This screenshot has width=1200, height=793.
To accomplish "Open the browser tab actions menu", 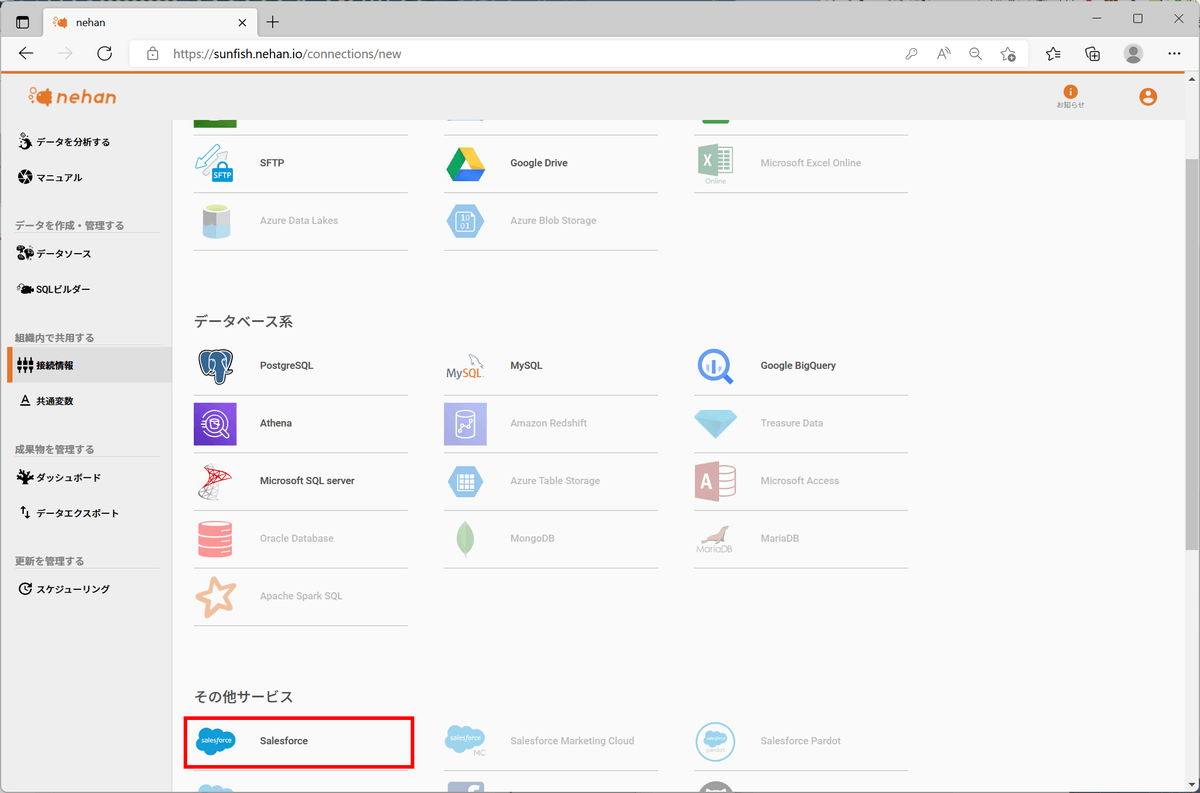I will pyautogui.click(x=23, y=22).
